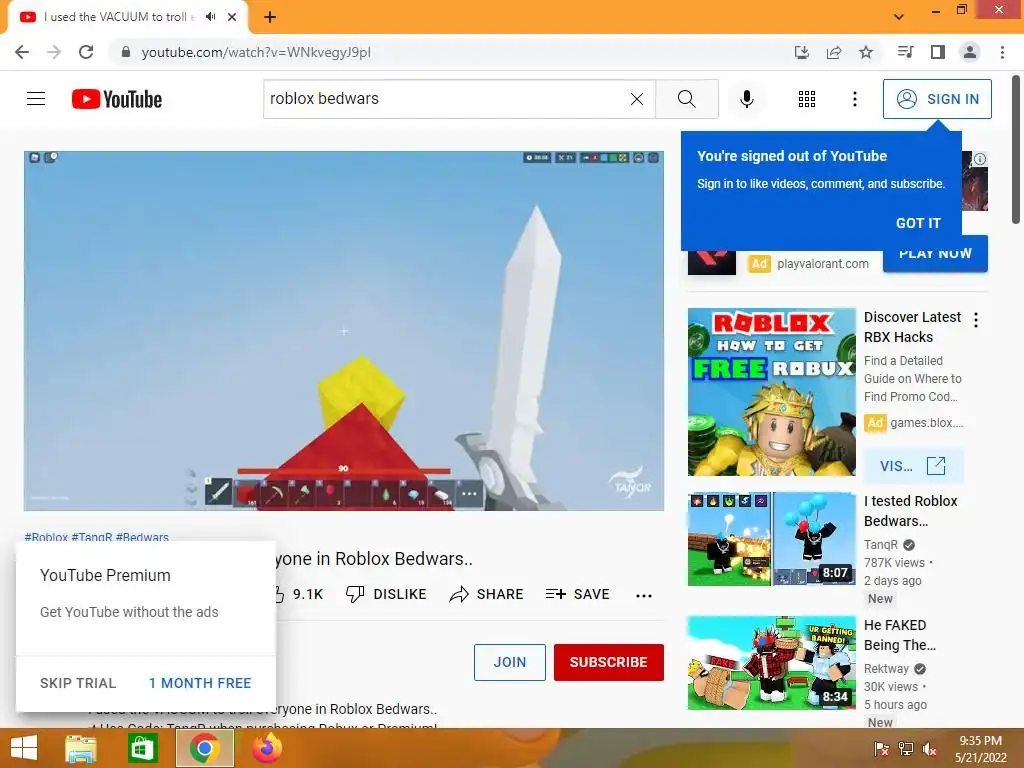Open File Explorer from taskbar

pyautogui.click(x=81, y=748)
